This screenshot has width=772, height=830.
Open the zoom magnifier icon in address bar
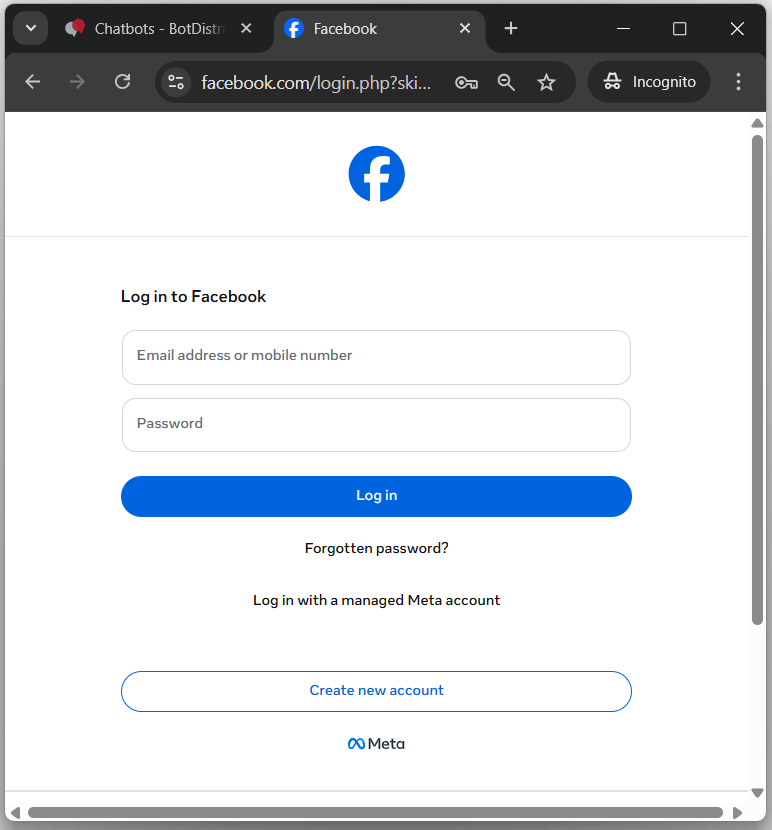click(506, 83)
